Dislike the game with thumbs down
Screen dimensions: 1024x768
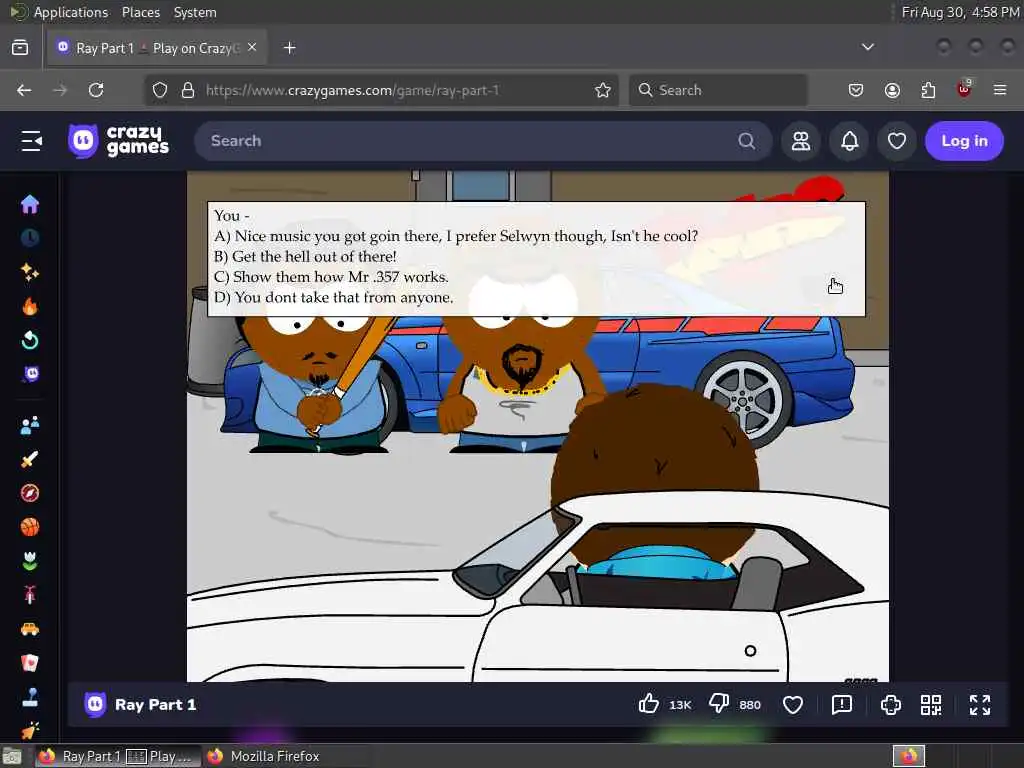719,704
